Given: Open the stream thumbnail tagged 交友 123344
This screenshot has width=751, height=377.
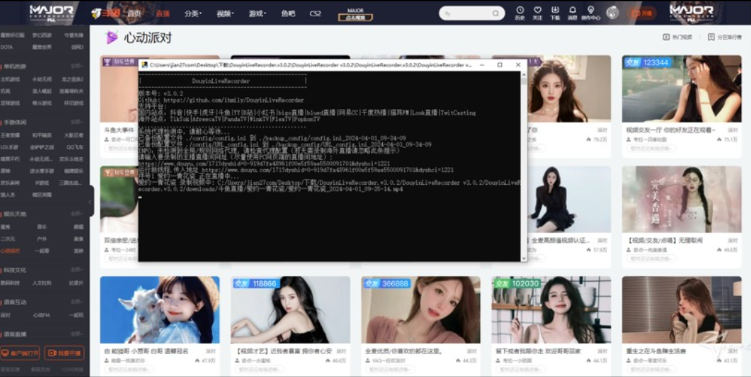Looking at the screenshot, I should click(682, 89).
